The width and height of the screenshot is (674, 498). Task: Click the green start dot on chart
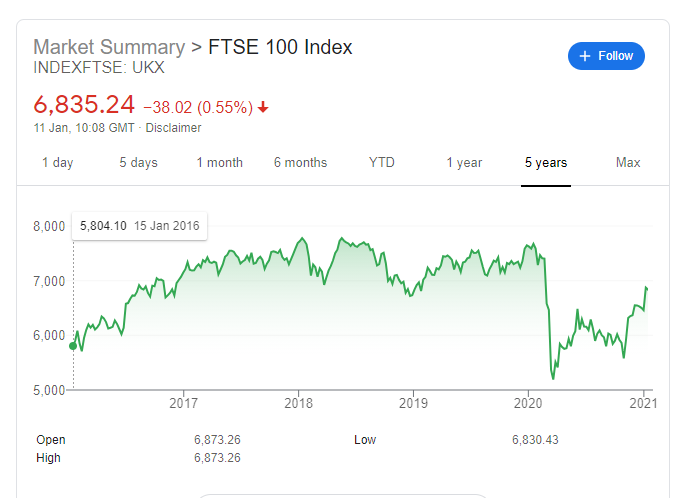[x=73, y=346]
